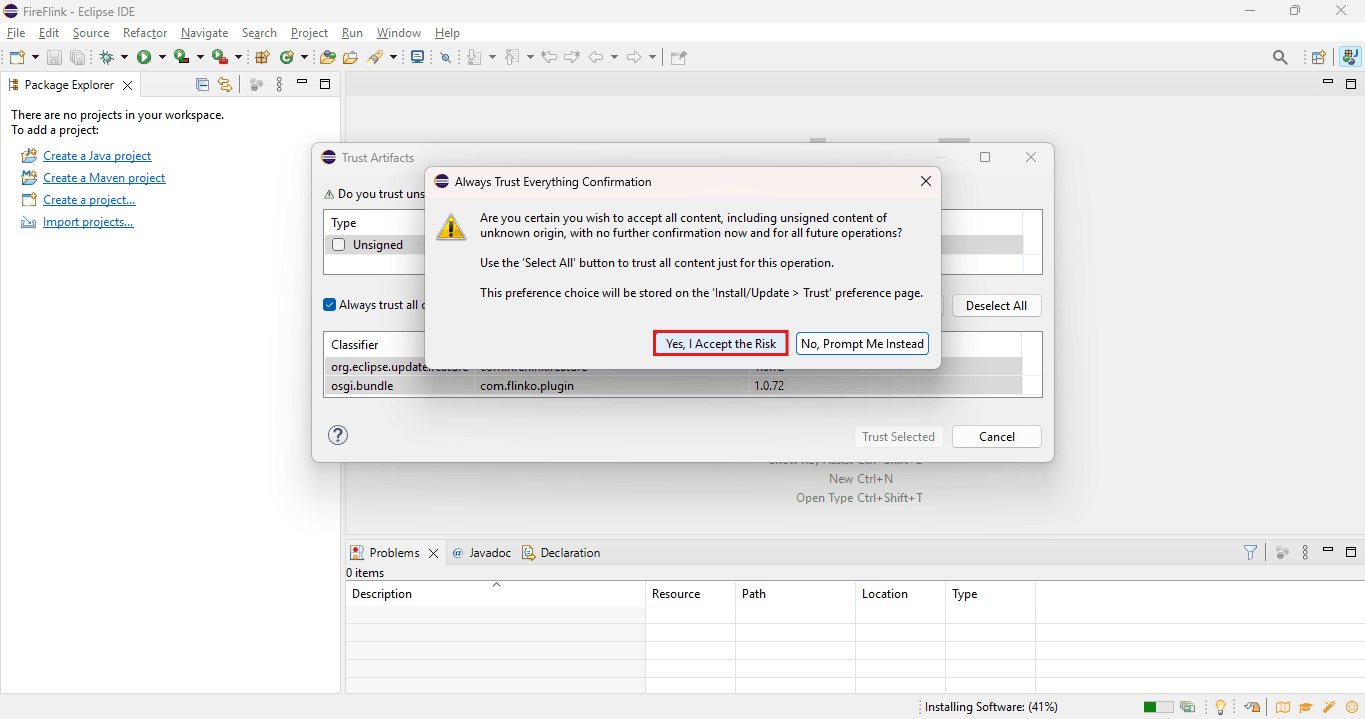1365x719 pixels.
Task: Click the New Java Package icon
Action: click(x=263, y=57)
